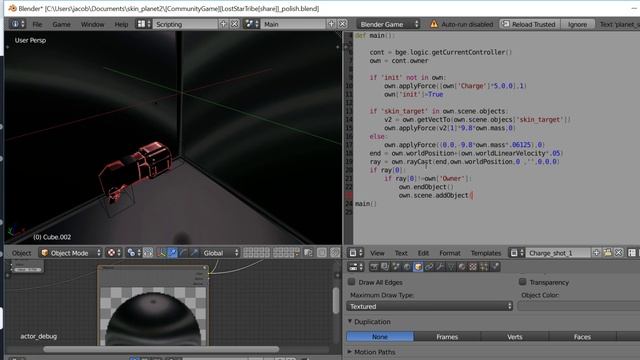Viewport: 640px width, 360px height.
Task: Toggle the 3D manipulator widget button
Action: point(162,253)
